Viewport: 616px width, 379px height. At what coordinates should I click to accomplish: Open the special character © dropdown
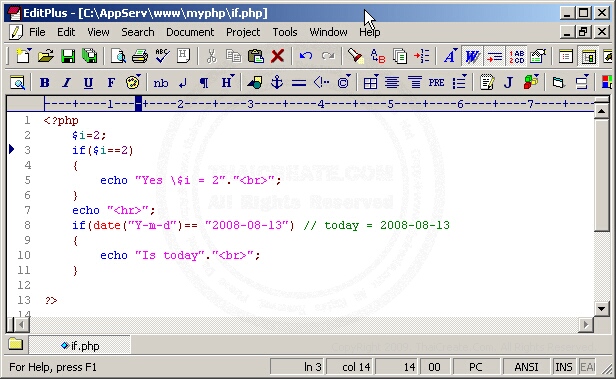coord(344,82)
